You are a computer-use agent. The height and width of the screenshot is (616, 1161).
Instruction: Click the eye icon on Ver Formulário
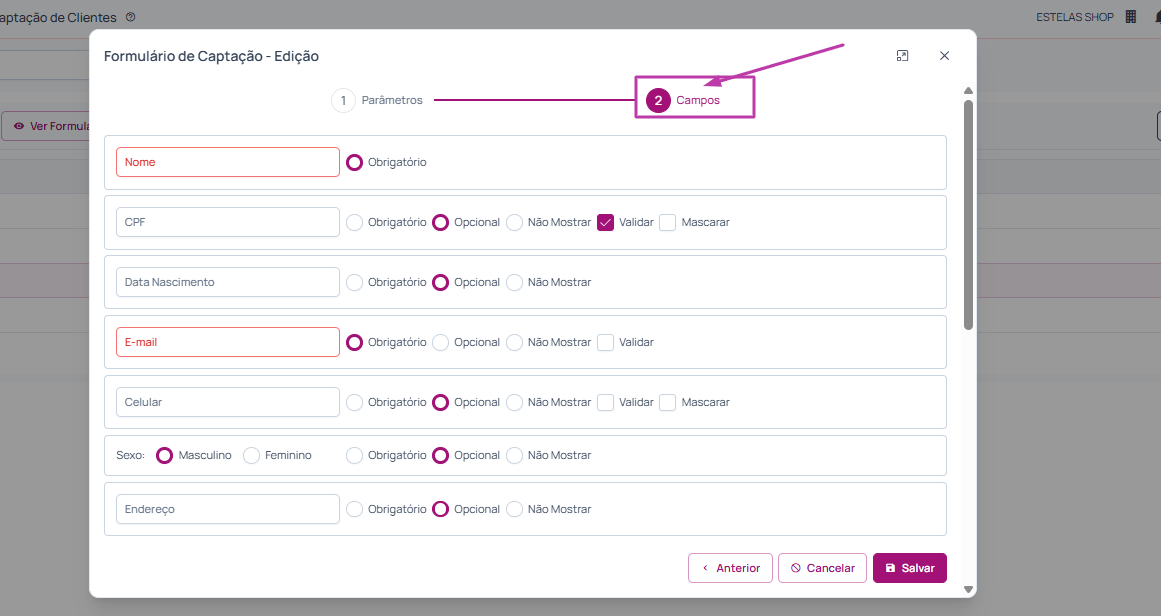point(19,127)
